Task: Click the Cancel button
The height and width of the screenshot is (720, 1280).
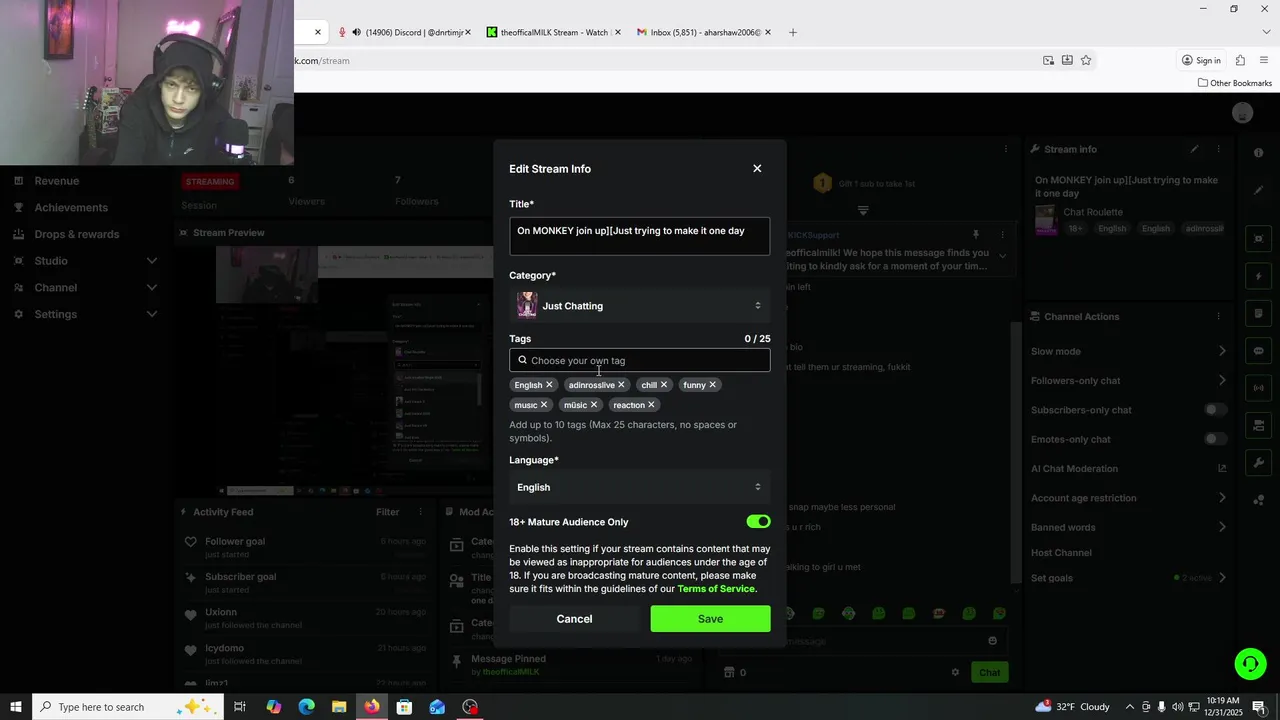Action: click(574, 619)
